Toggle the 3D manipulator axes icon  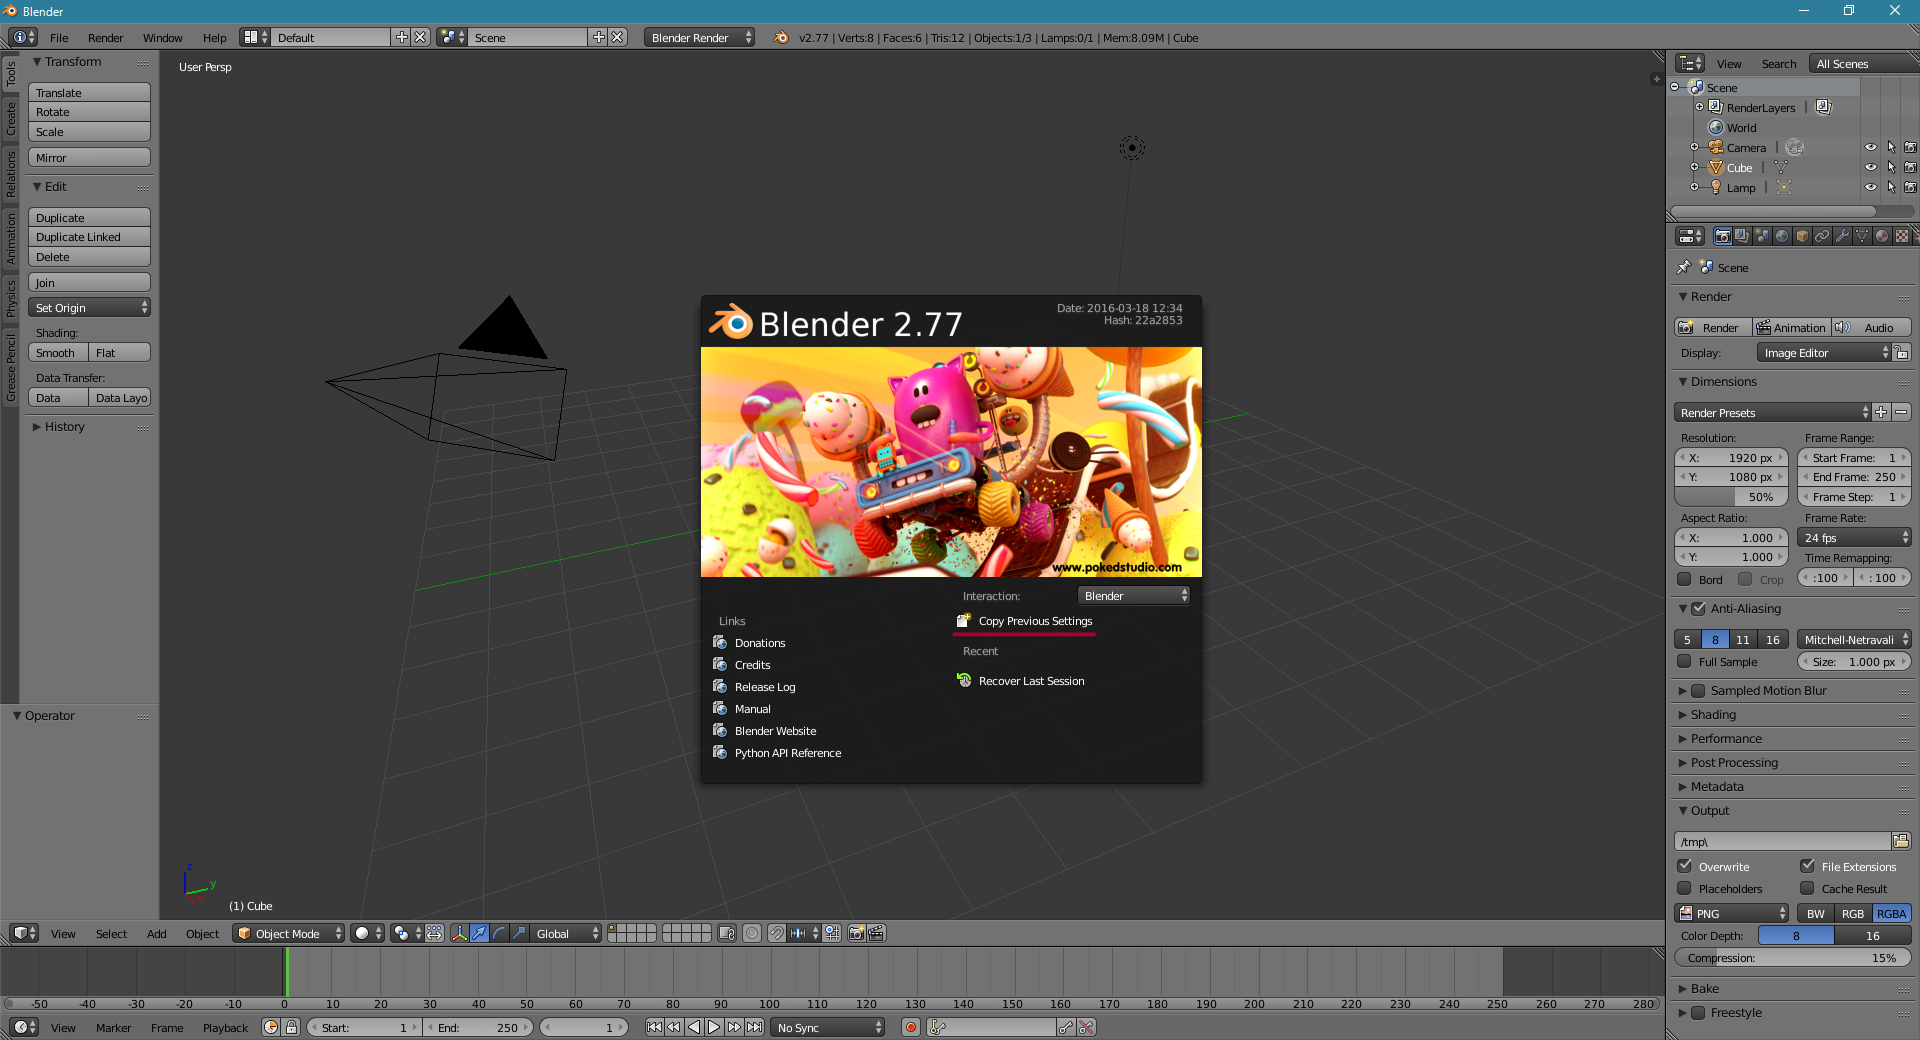click(459, 933)
